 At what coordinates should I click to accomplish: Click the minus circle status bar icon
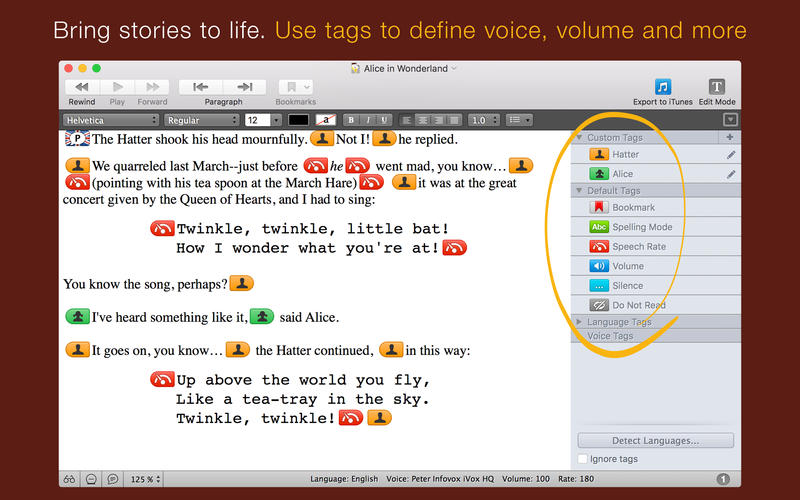tap(91, 479)
